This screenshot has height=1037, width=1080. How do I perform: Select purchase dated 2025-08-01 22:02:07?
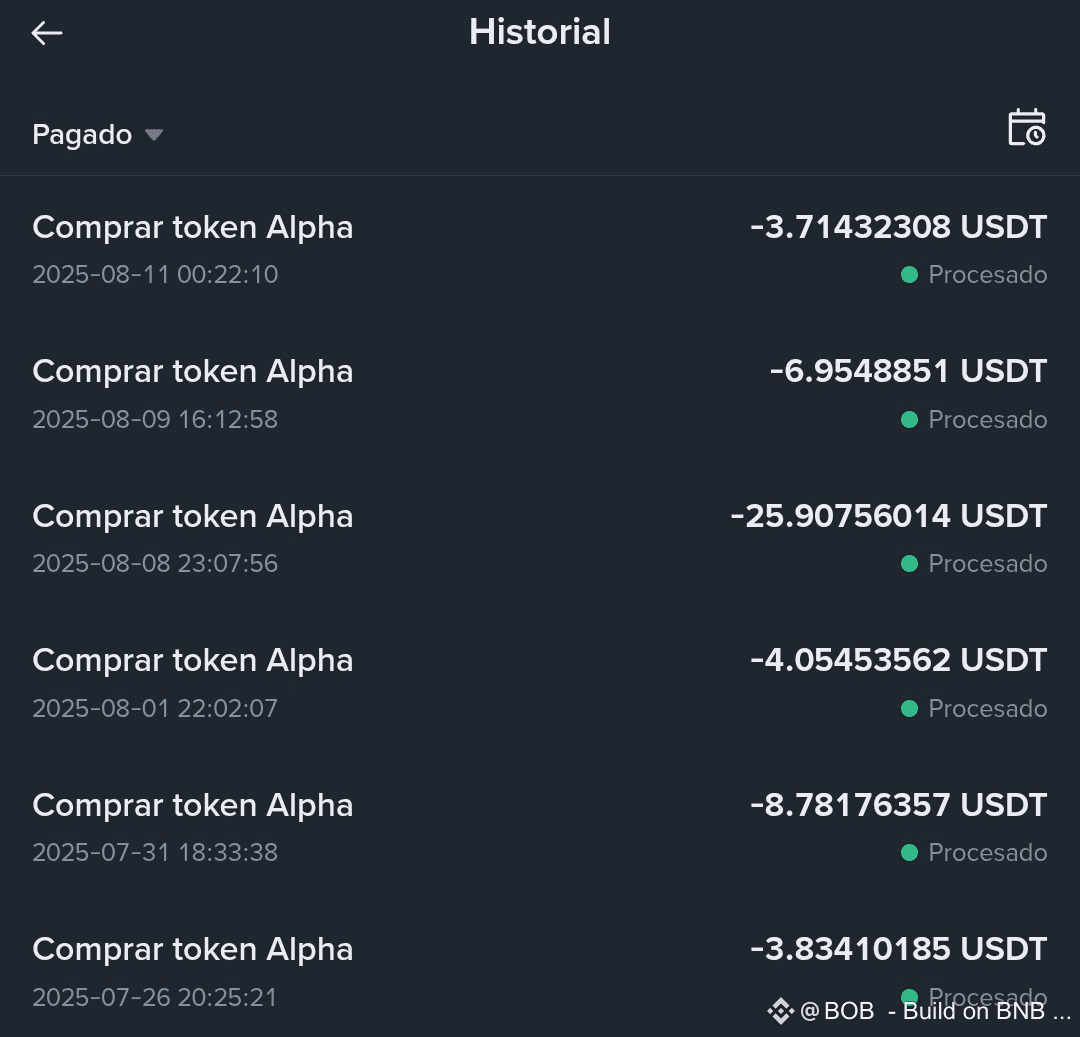click(x=540, y=683)
